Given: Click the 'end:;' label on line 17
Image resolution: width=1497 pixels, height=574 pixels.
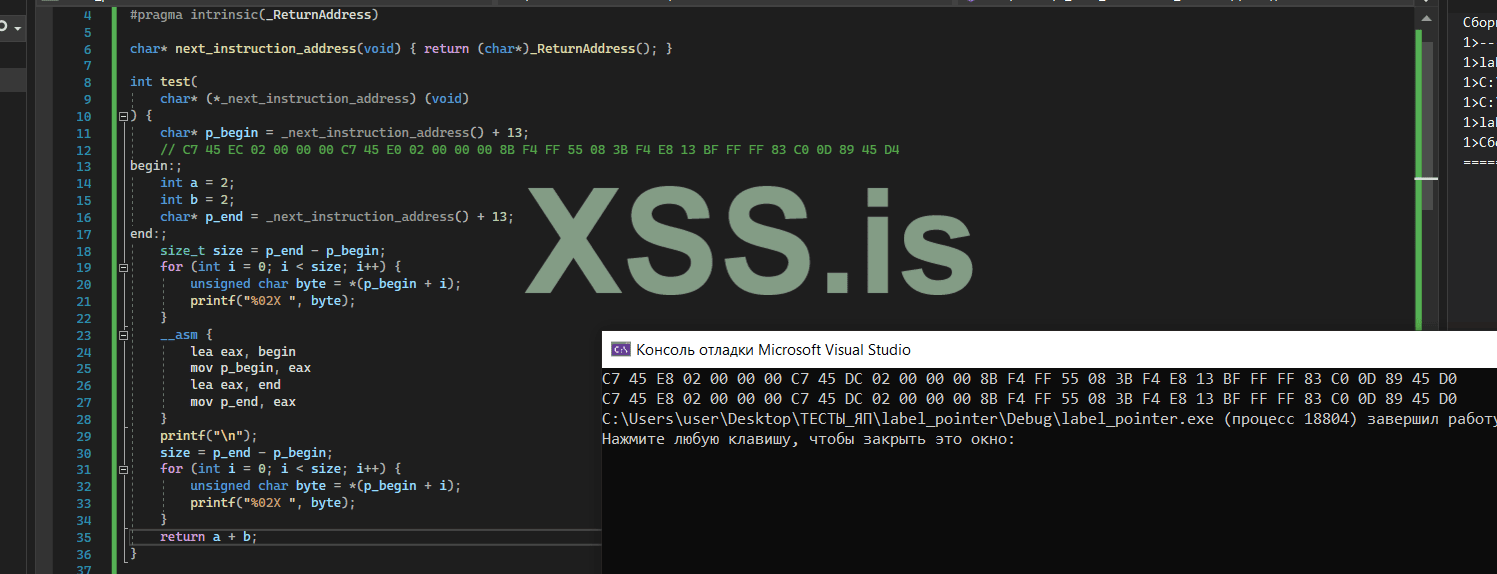Looking at the screenshot, I should (x=148, y=234).
